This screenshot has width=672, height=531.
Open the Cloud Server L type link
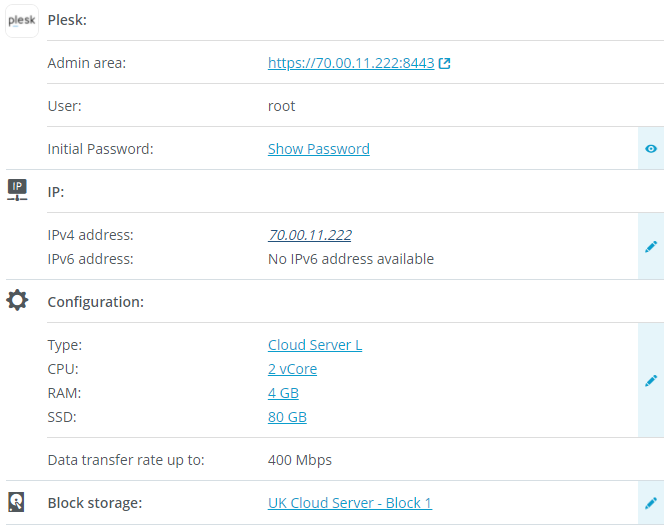click(x=314, y=345)
